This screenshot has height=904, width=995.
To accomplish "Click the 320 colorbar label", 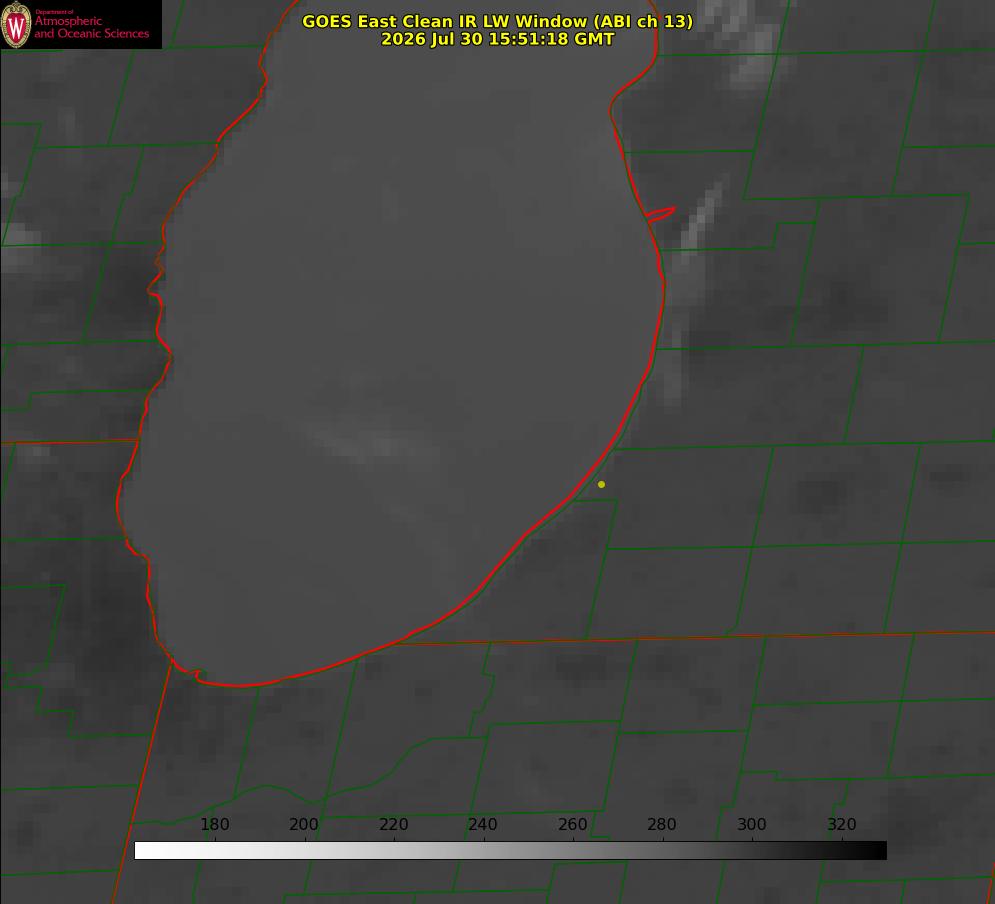I will 842,825.
